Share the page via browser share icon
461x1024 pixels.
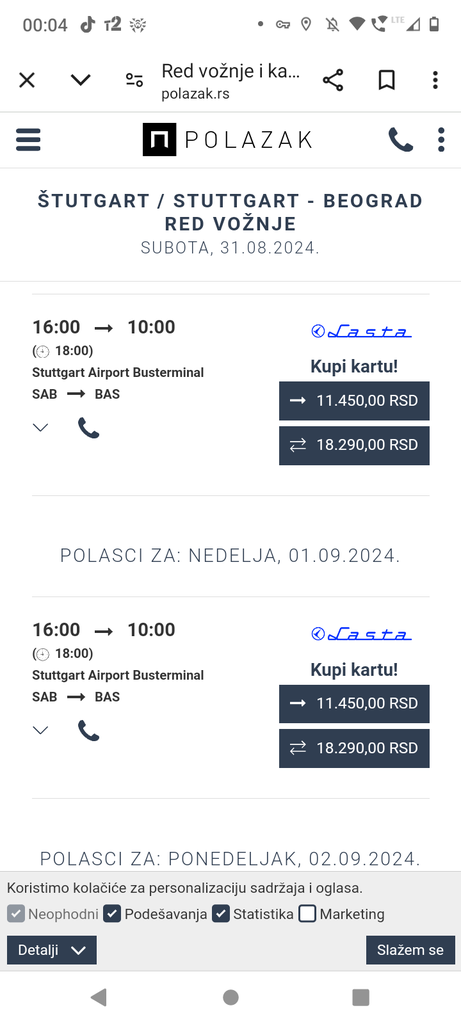[x=333, y=80]
